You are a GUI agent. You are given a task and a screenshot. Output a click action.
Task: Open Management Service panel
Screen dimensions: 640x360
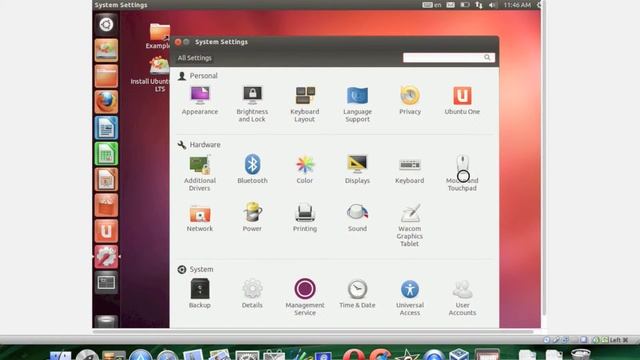[305, 297]
